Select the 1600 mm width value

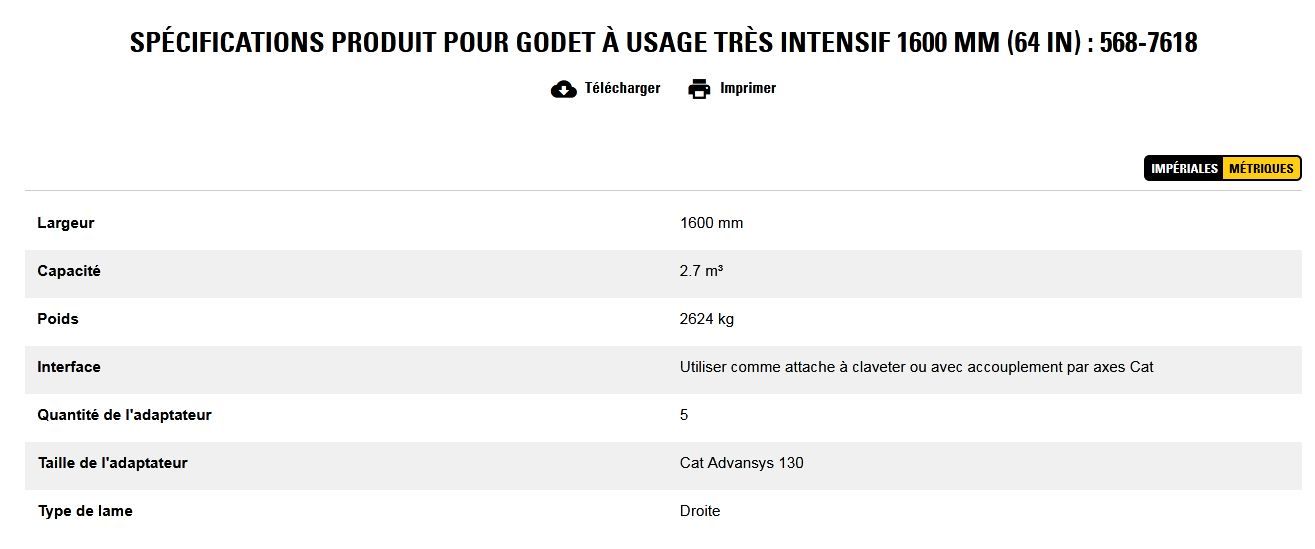pyautogui.click(x=711, y=223)
